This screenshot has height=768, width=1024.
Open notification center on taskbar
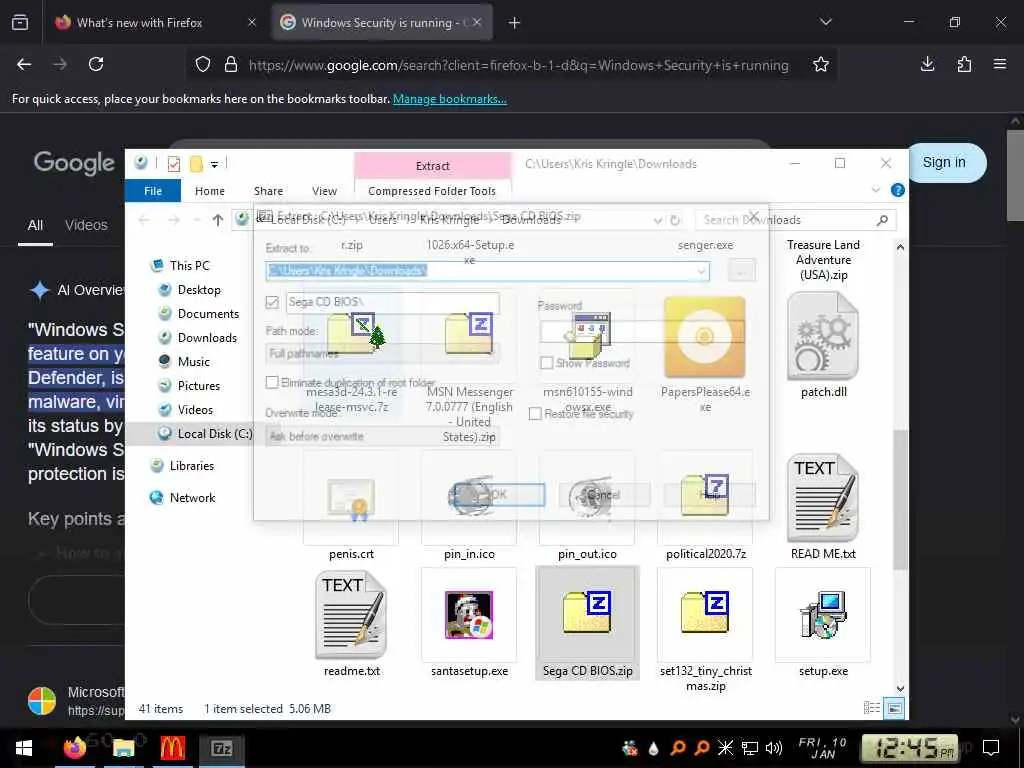(x=991, y=748)
